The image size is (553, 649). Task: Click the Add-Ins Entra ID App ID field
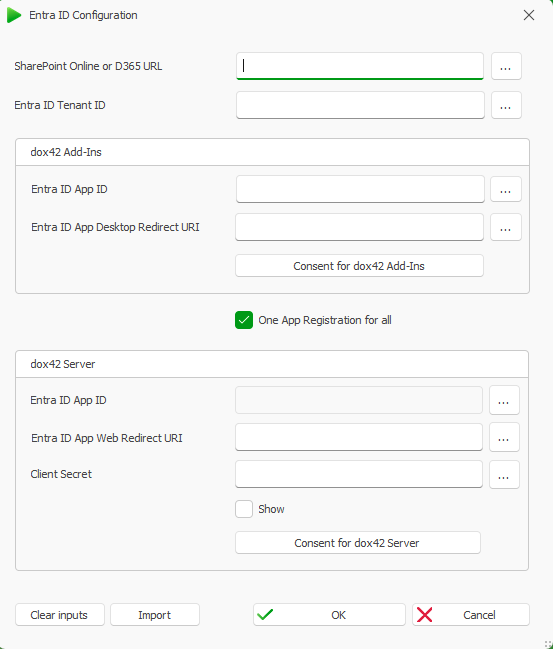tap(360, 189)
